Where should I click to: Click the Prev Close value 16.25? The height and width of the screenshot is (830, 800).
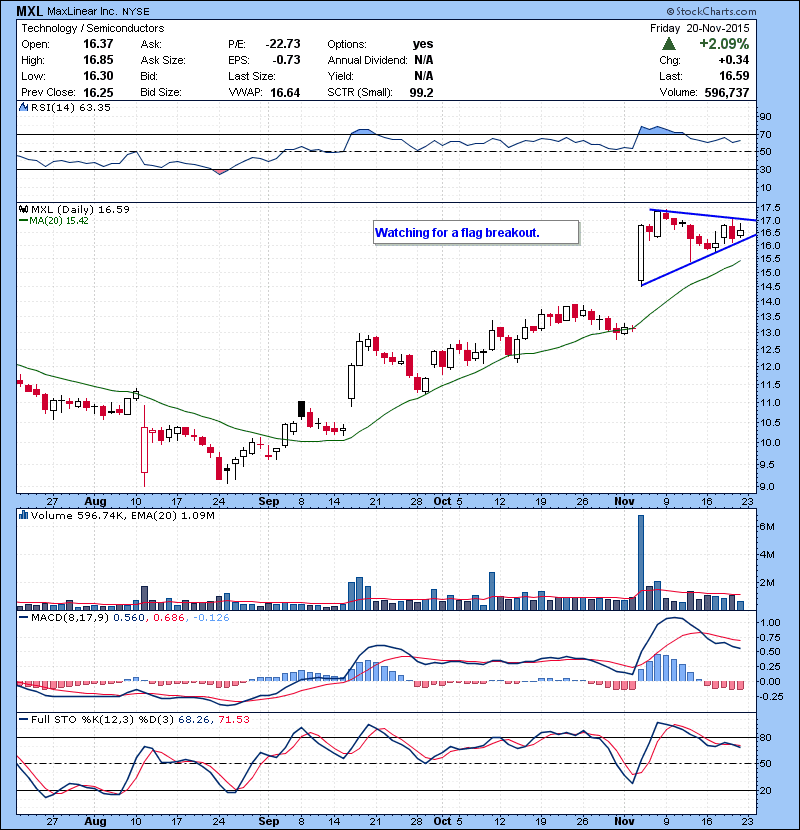(98, 93)
